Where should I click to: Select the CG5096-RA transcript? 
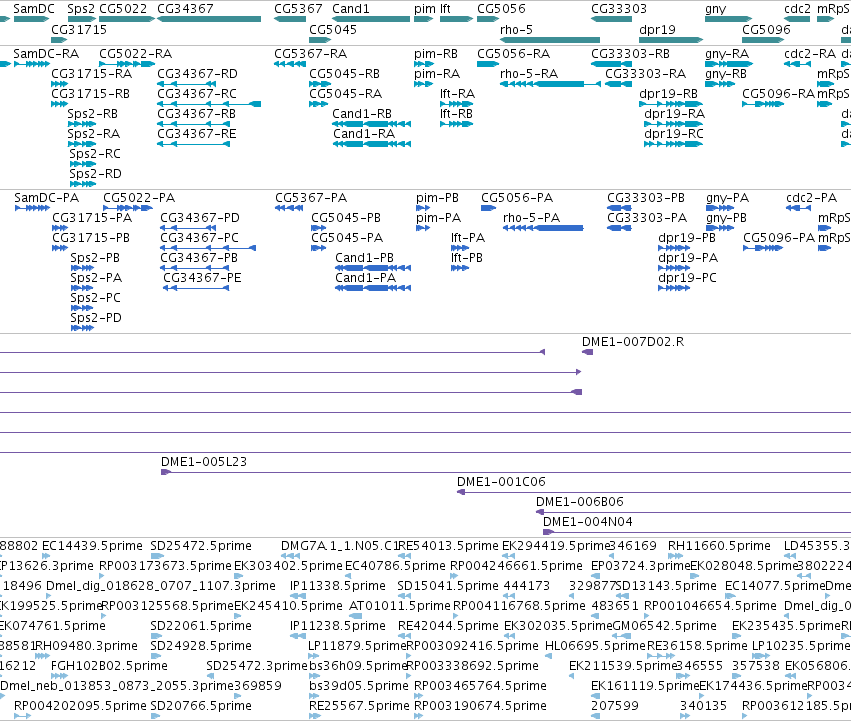[763, 104]
